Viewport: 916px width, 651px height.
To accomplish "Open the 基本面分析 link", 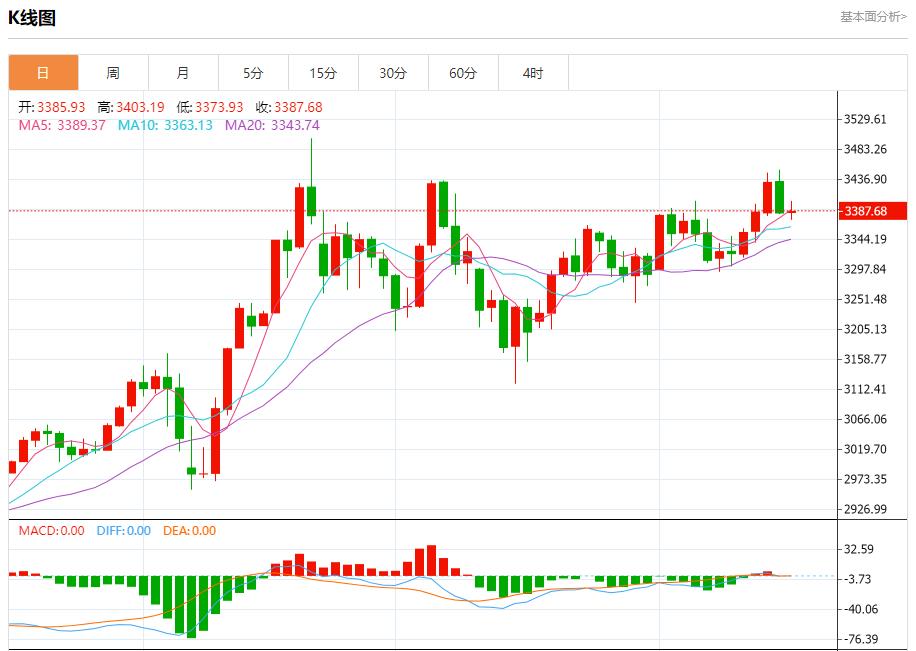I will point(873,17).
